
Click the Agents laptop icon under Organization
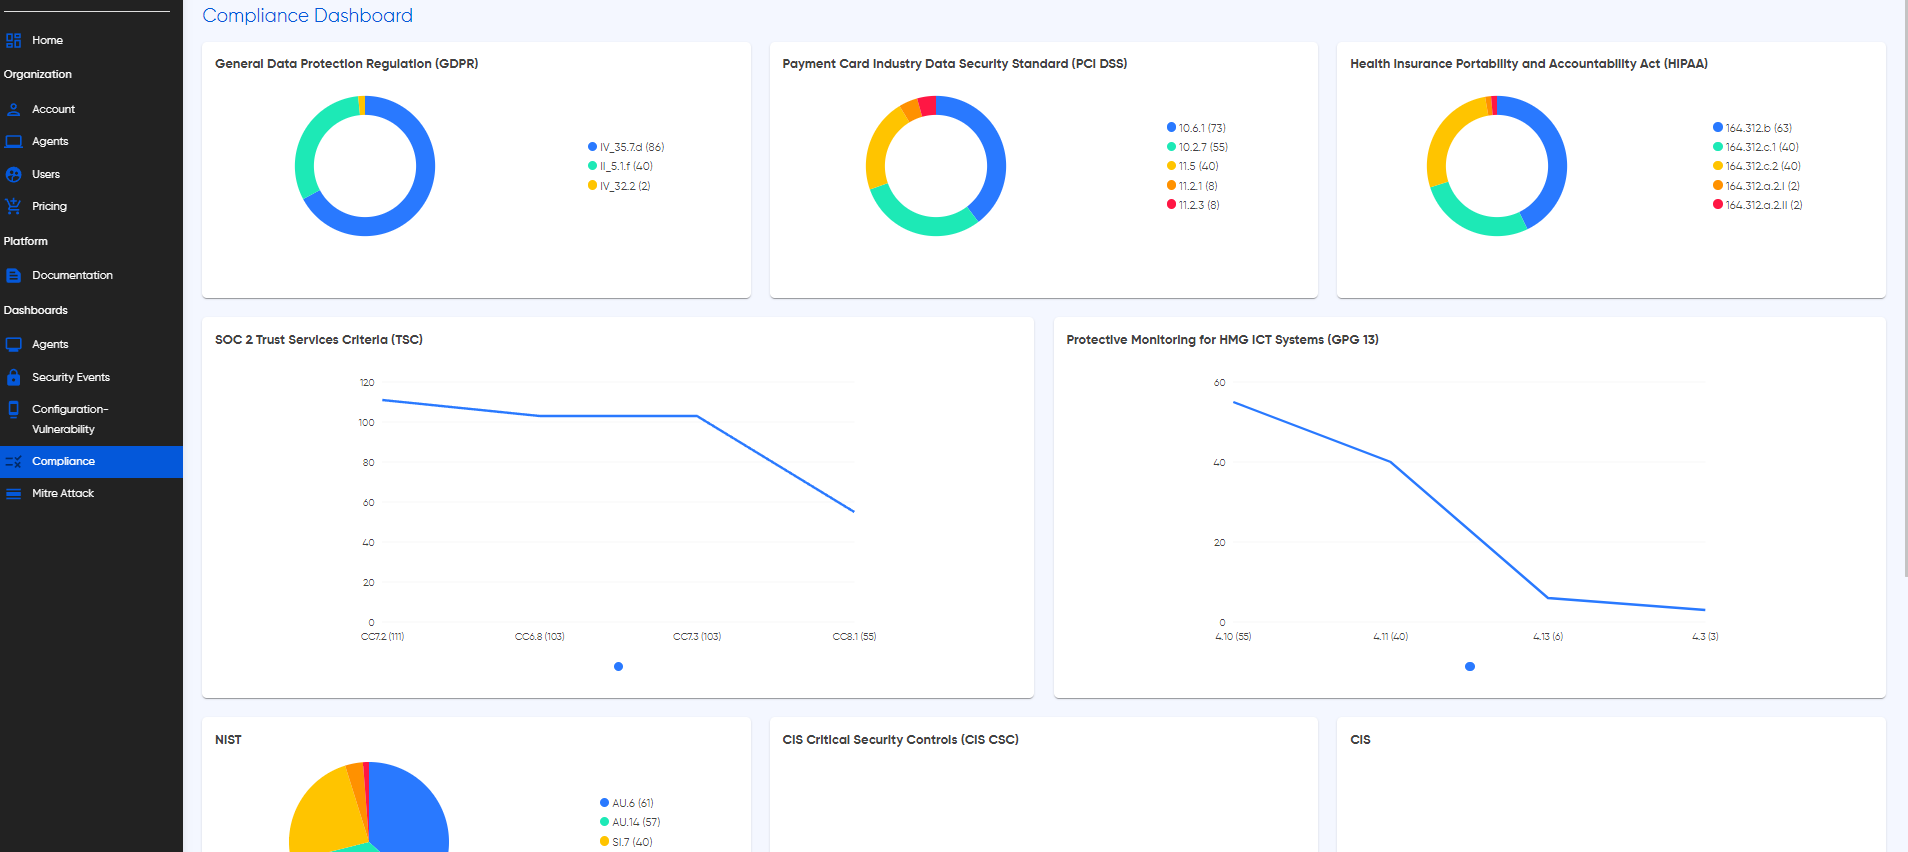pyautogui.click(x=13, y=141)
